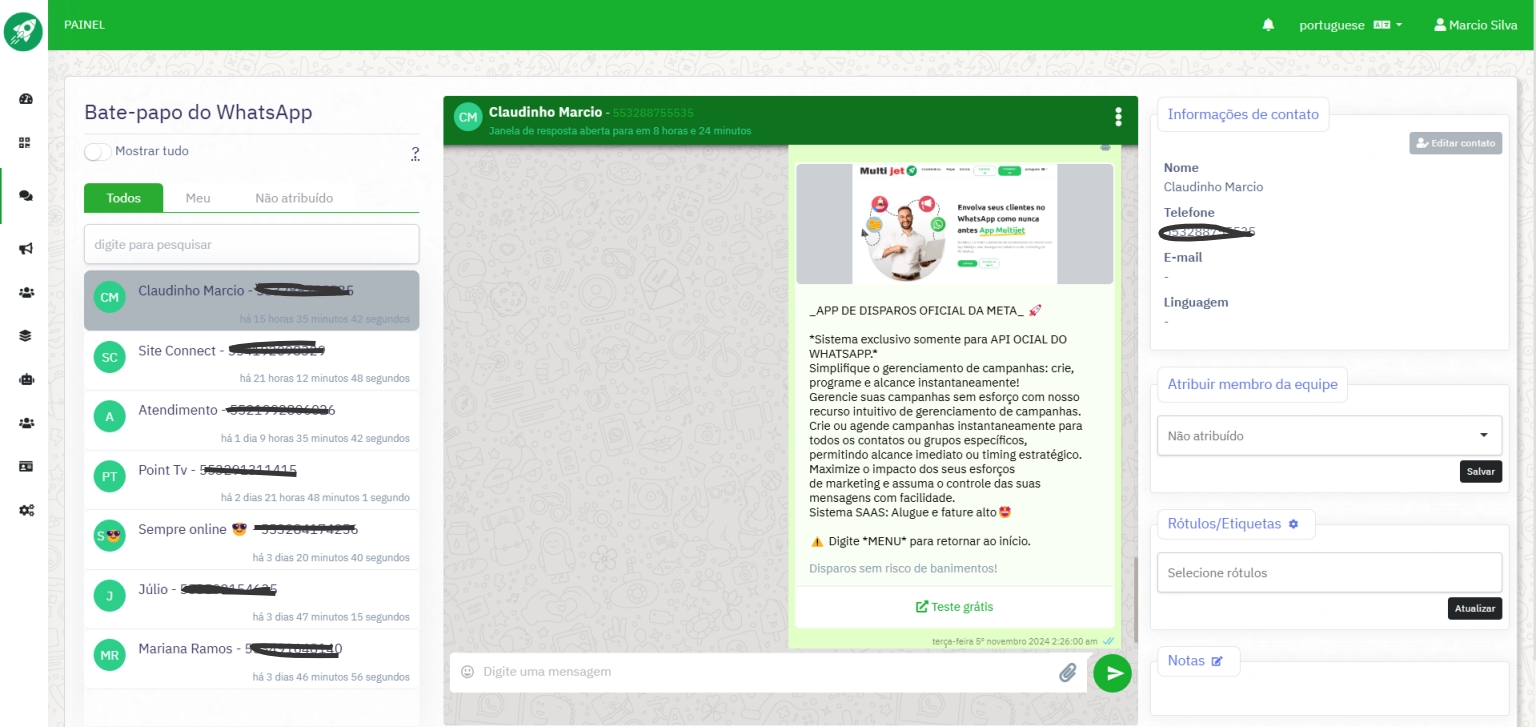Open the megaphone campaigns sidebar icon
Screen dimensions: 1536x727
coord(26,249)
